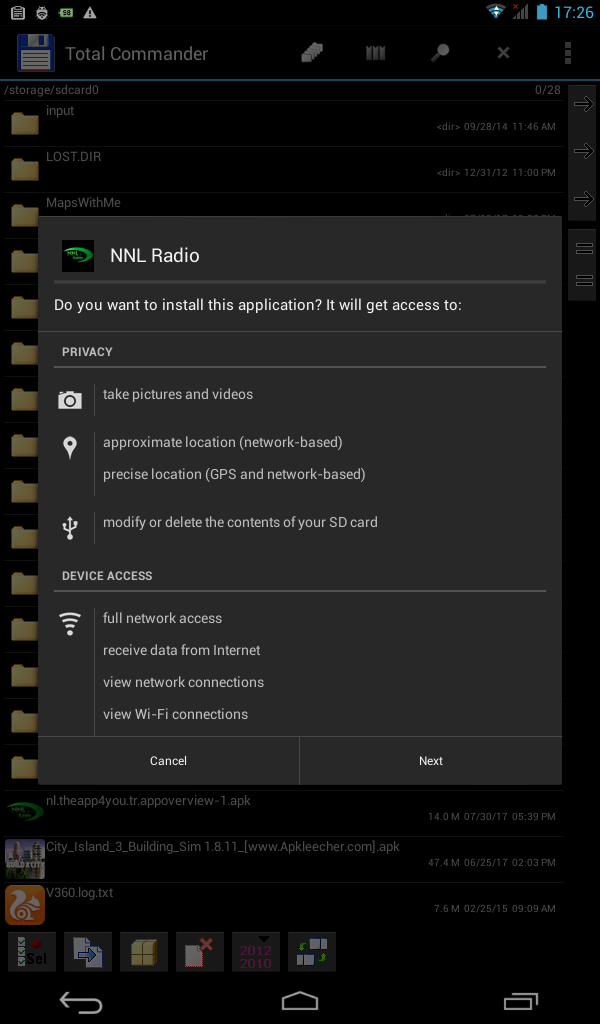The width and height of the screenshot is (600, 1024).
Task: Tap the copy/move files button
Action: [88, 952]
